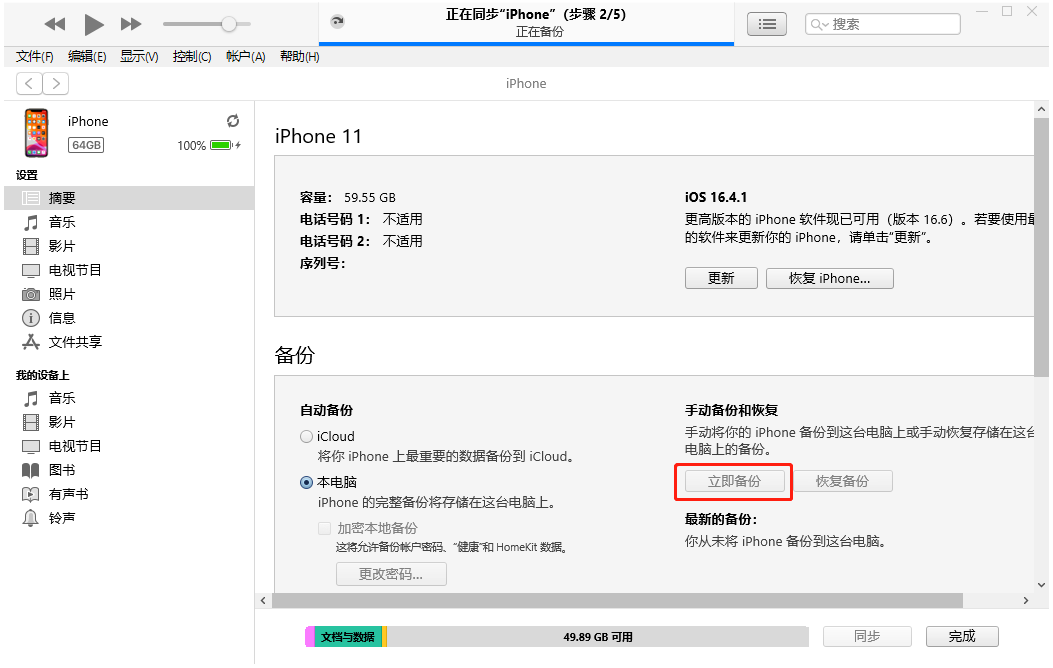Click the horizontal scrollbar right arrow
Viewport: 1053px width, 668px height.
[1026, 600]
